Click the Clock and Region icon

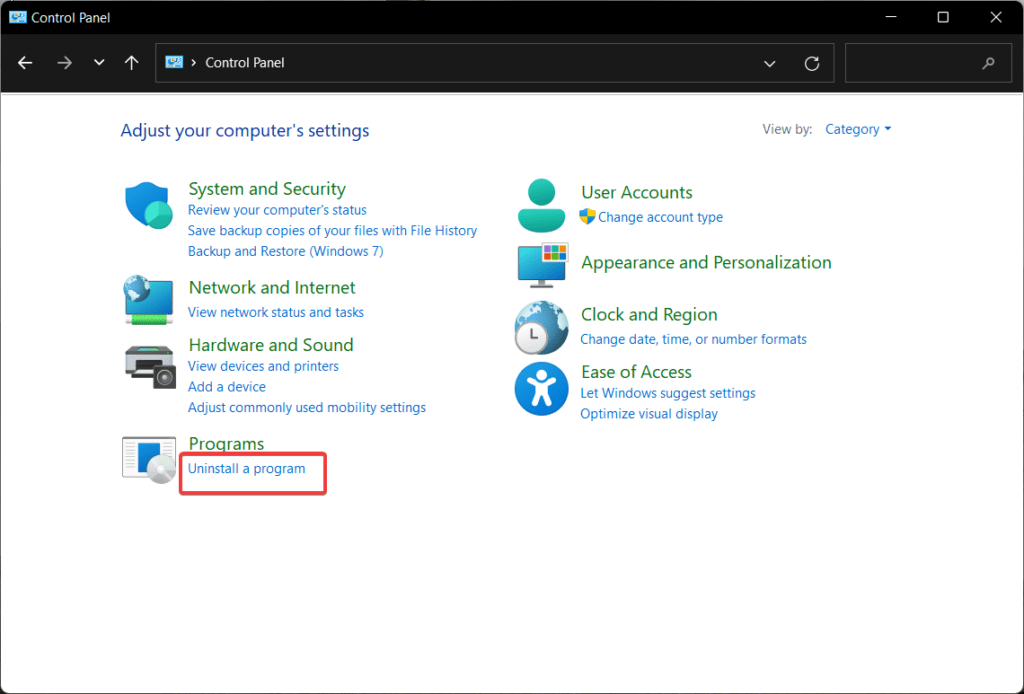click(x=541, y=328)
